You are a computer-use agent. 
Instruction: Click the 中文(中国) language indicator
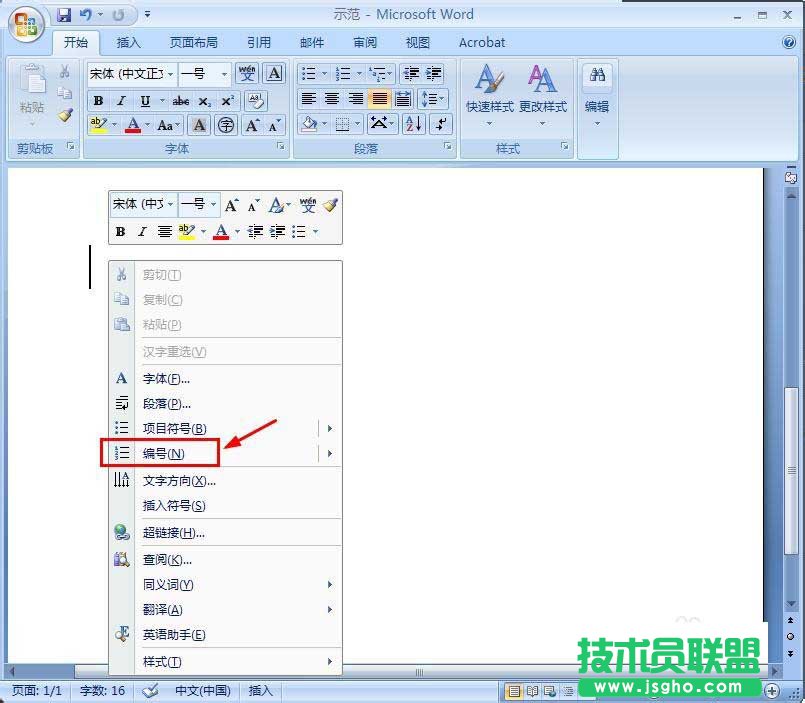(203, 691)
